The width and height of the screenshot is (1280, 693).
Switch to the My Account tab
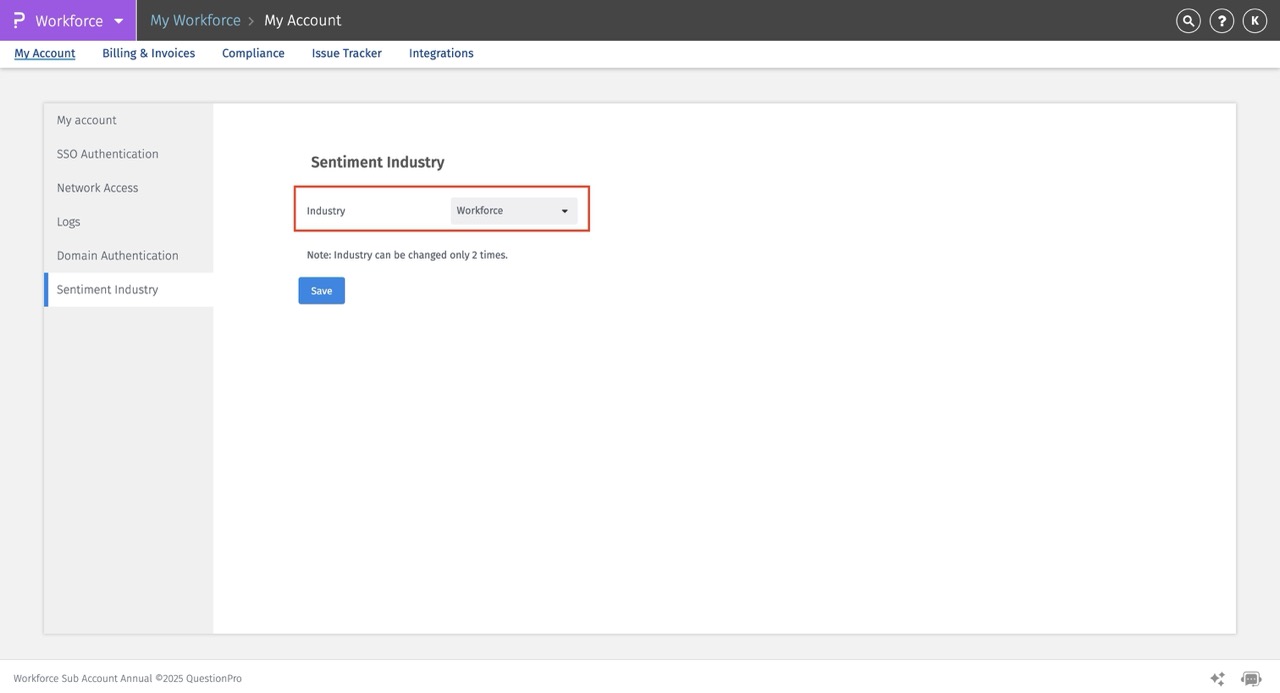43,53
